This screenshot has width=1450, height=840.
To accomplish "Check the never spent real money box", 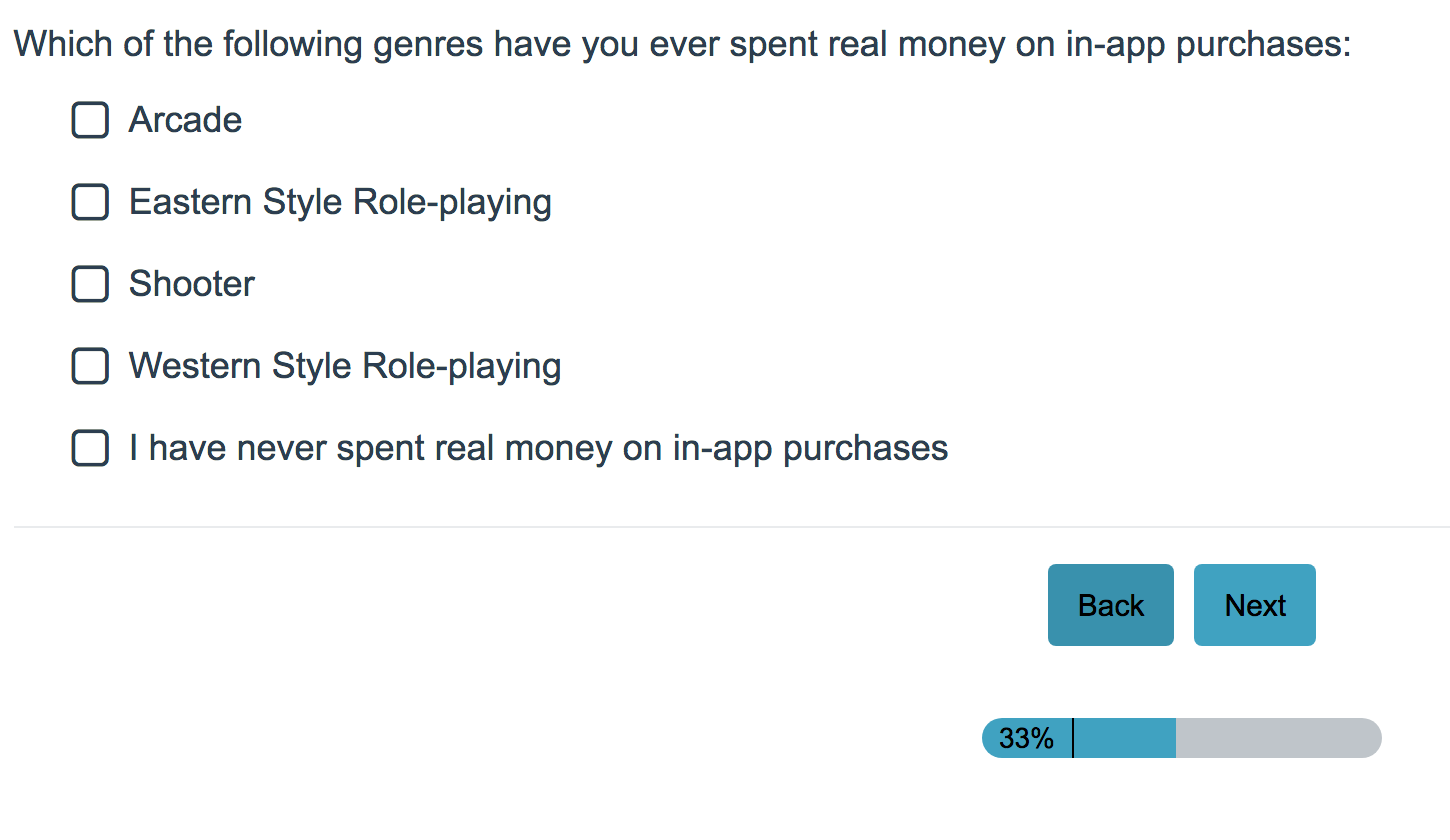I will click(90, 449).
